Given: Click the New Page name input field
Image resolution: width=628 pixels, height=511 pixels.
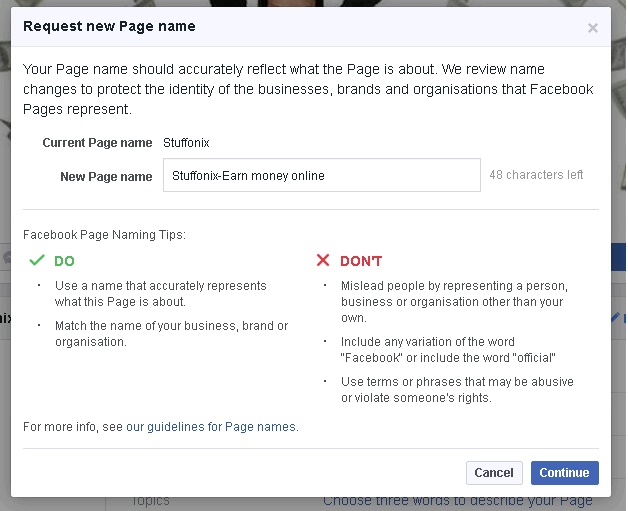Looking at the screenshot, I should [x=322, y=175].
